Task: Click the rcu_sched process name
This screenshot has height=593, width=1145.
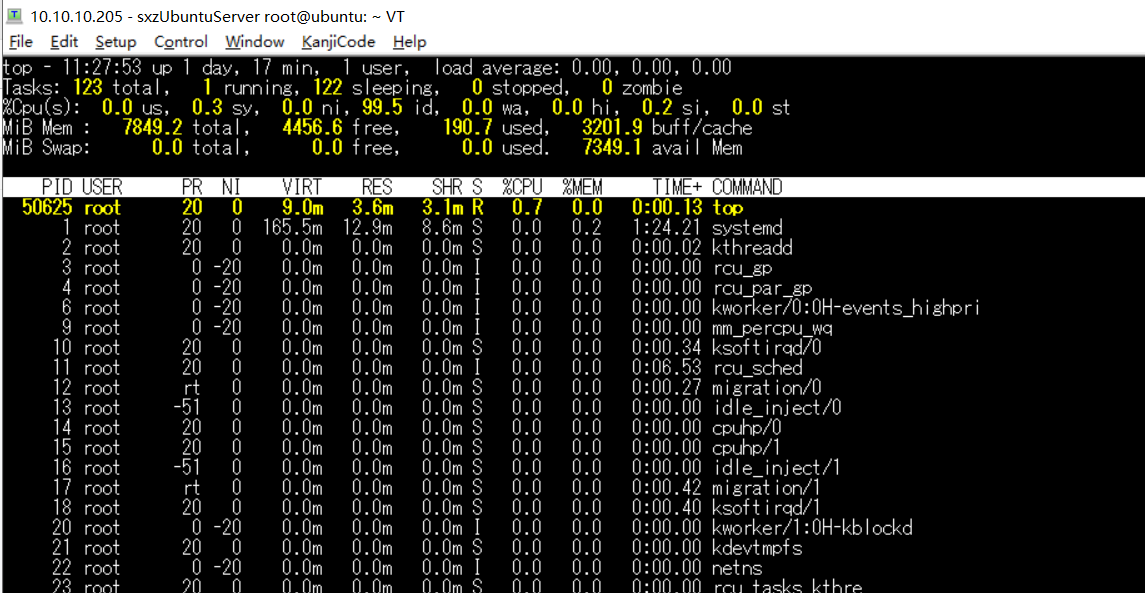Action: point(757,368)
